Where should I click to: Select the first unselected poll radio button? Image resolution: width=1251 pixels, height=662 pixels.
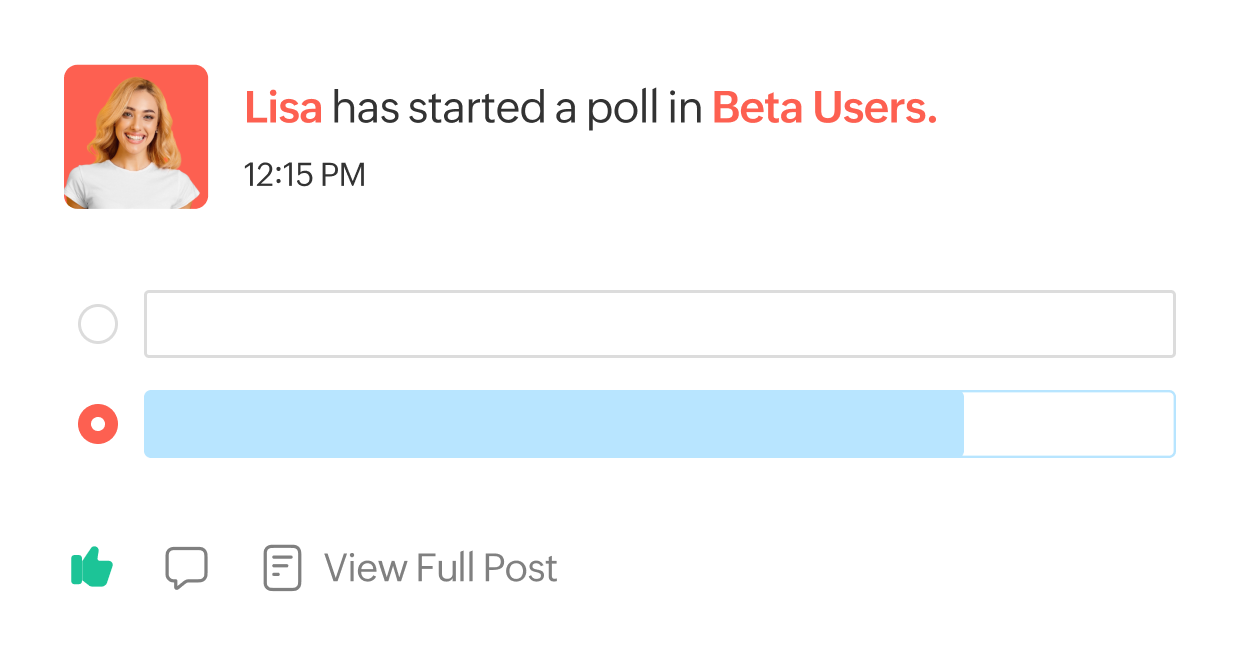pos(98,324)
